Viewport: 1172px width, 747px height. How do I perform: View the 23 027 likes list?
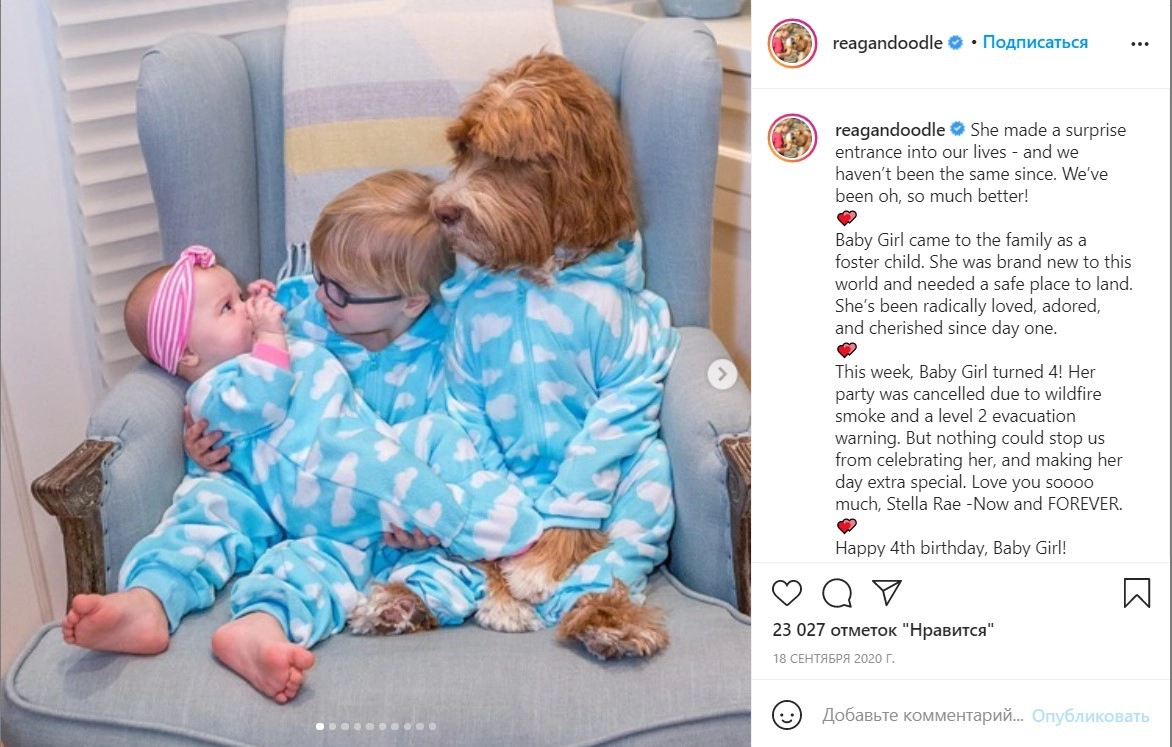[x=883, y=630]
